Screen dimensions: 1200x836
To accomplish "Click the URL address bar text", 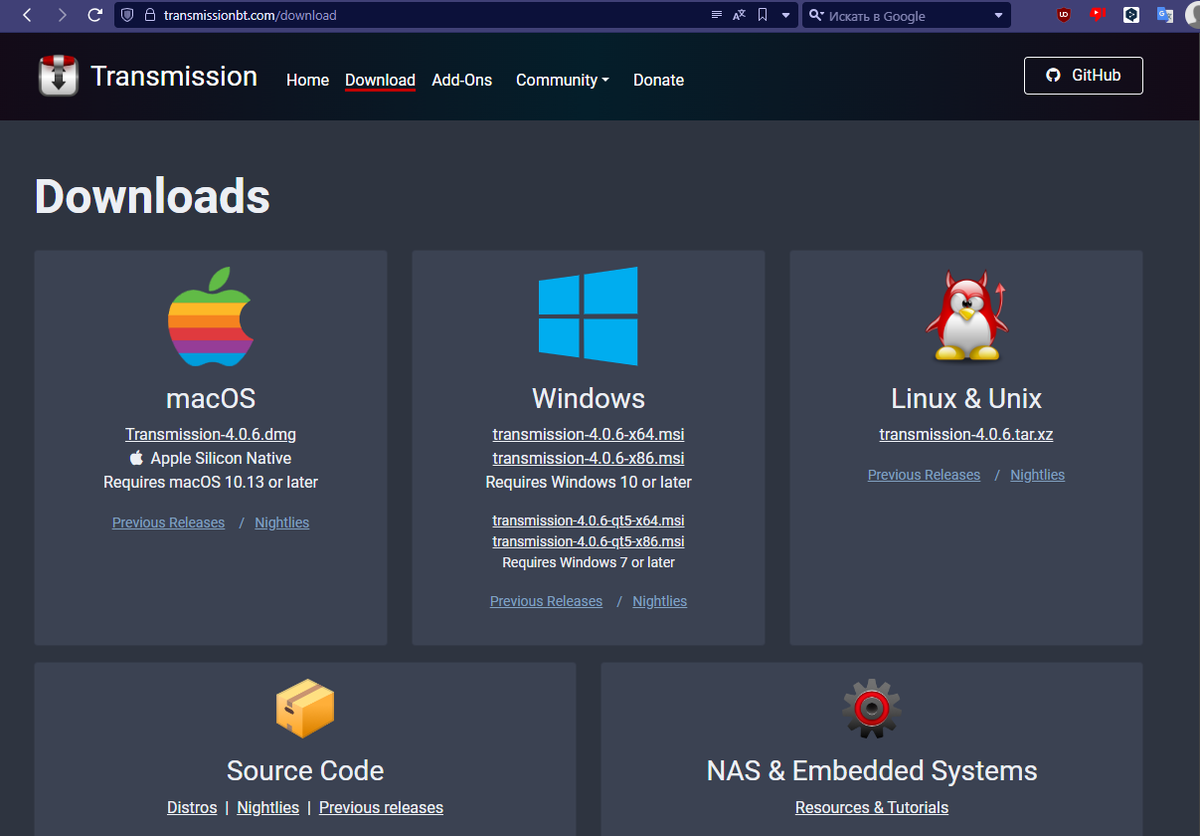I will 250,16.
